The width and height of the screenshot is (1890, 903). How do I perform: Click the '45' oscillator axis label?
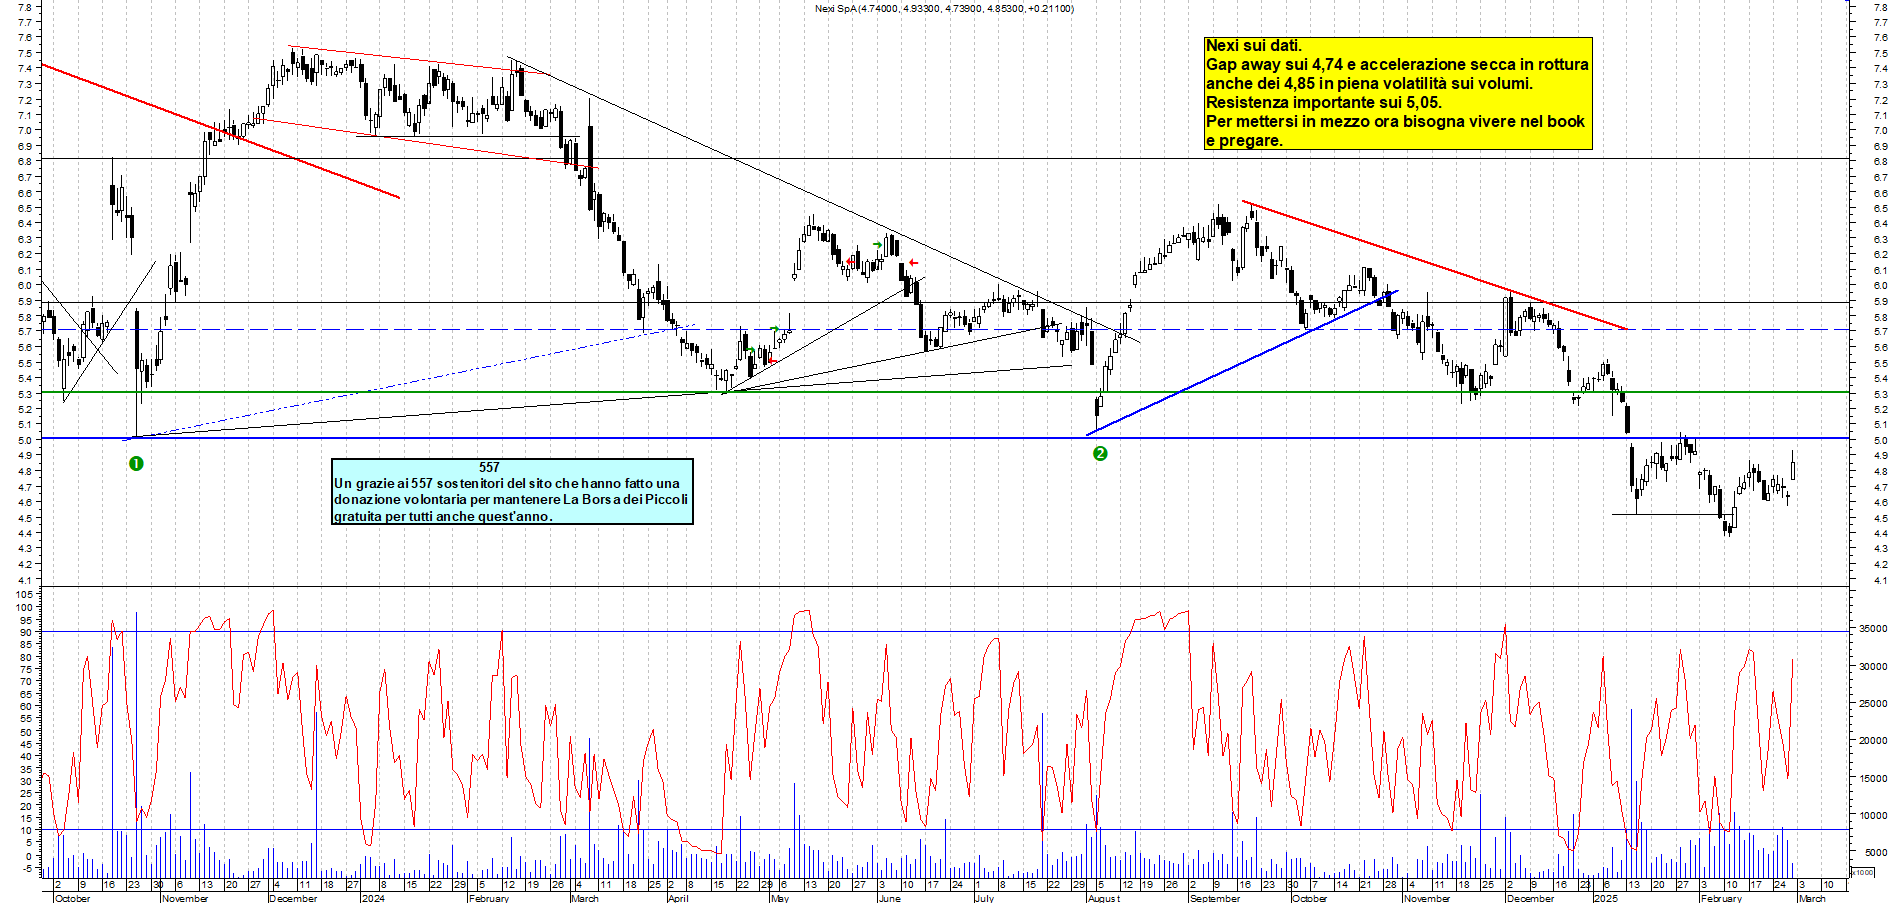coord(27,744)
